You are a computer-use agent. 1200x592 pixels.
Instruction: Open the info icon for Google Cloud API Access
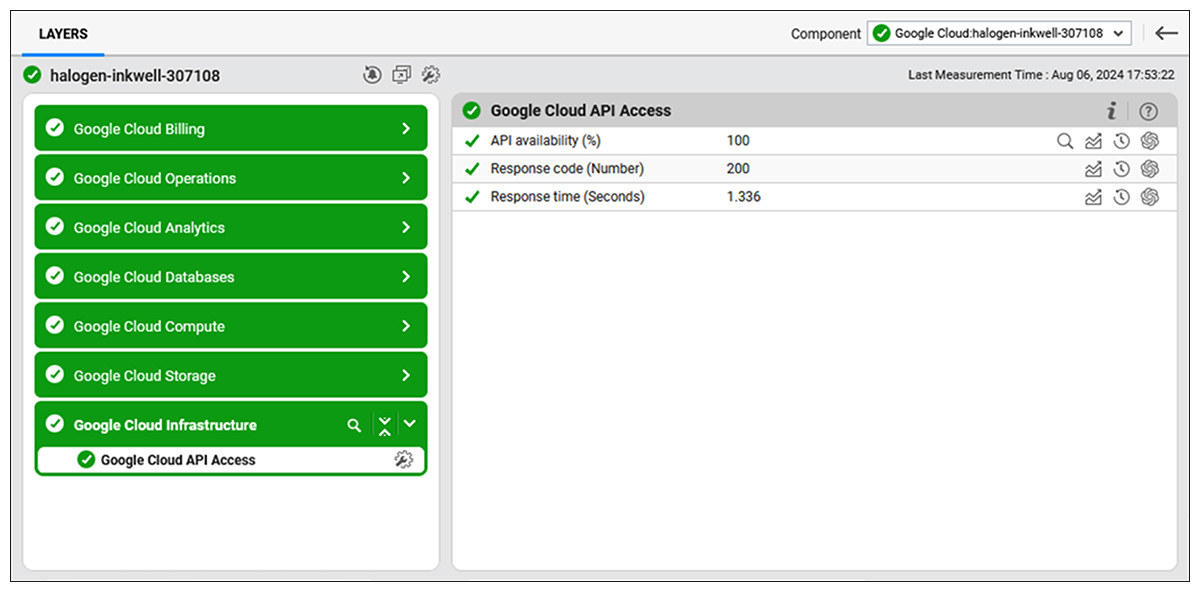click(1111, 111)
